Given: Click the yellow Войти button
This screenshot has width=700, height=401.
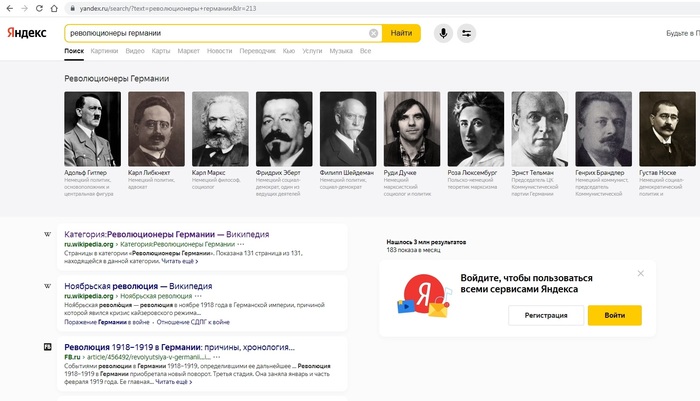Looking at the screenshot, I should 615,315.
